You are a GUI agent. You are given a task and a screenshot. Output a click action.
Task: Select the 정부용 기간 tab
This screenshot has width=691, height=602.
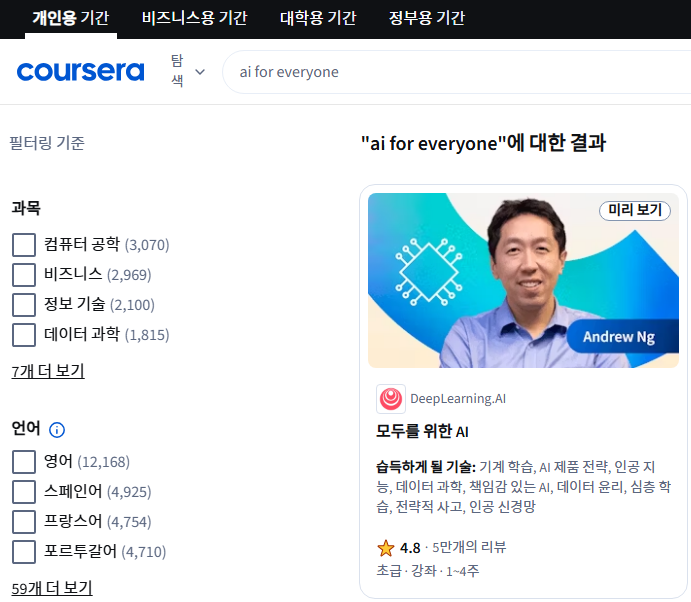pyautogui.click(x=427, y=19)
